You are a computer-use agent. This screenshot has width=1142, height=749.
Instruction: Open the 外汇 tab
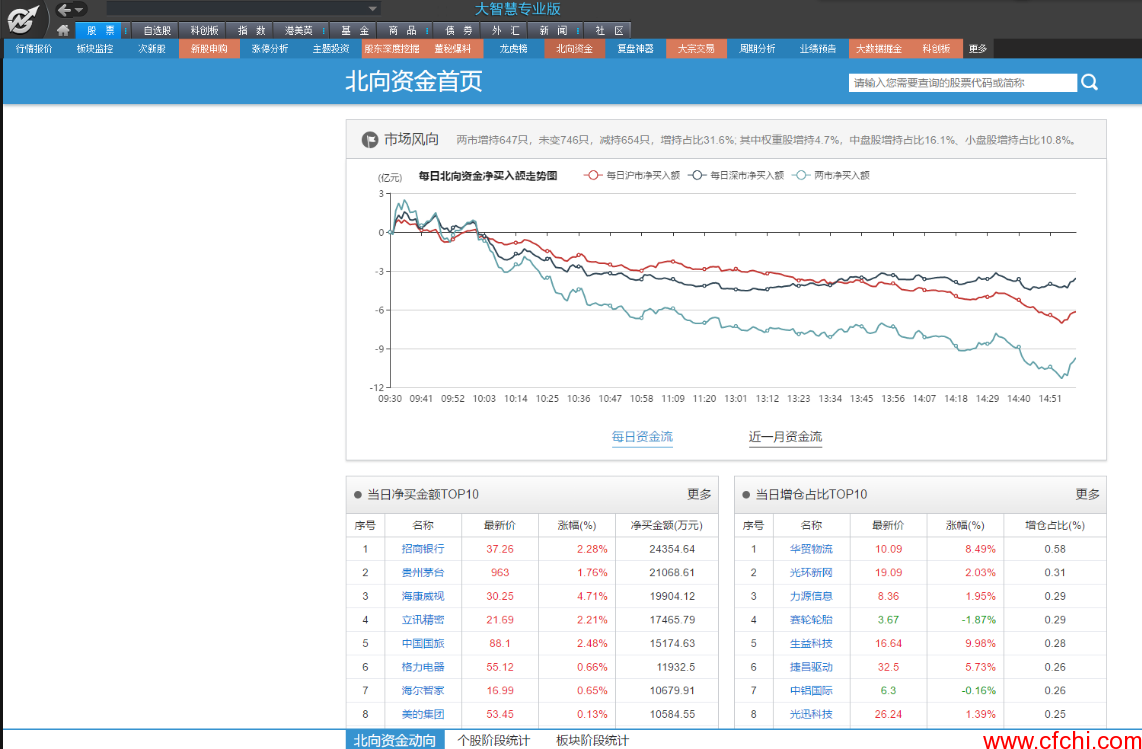point(505,31)
